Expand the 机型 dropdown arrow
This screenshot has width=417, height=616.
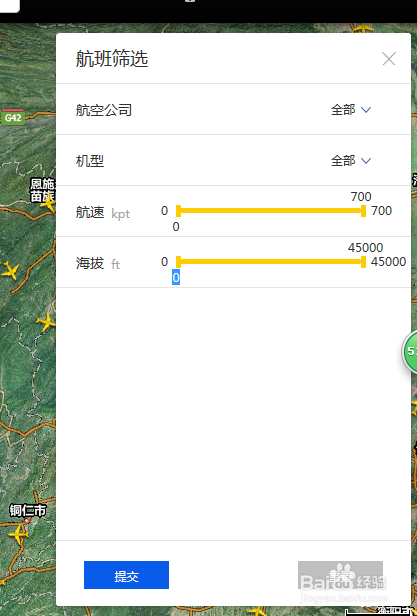click(x=366, y=160)
